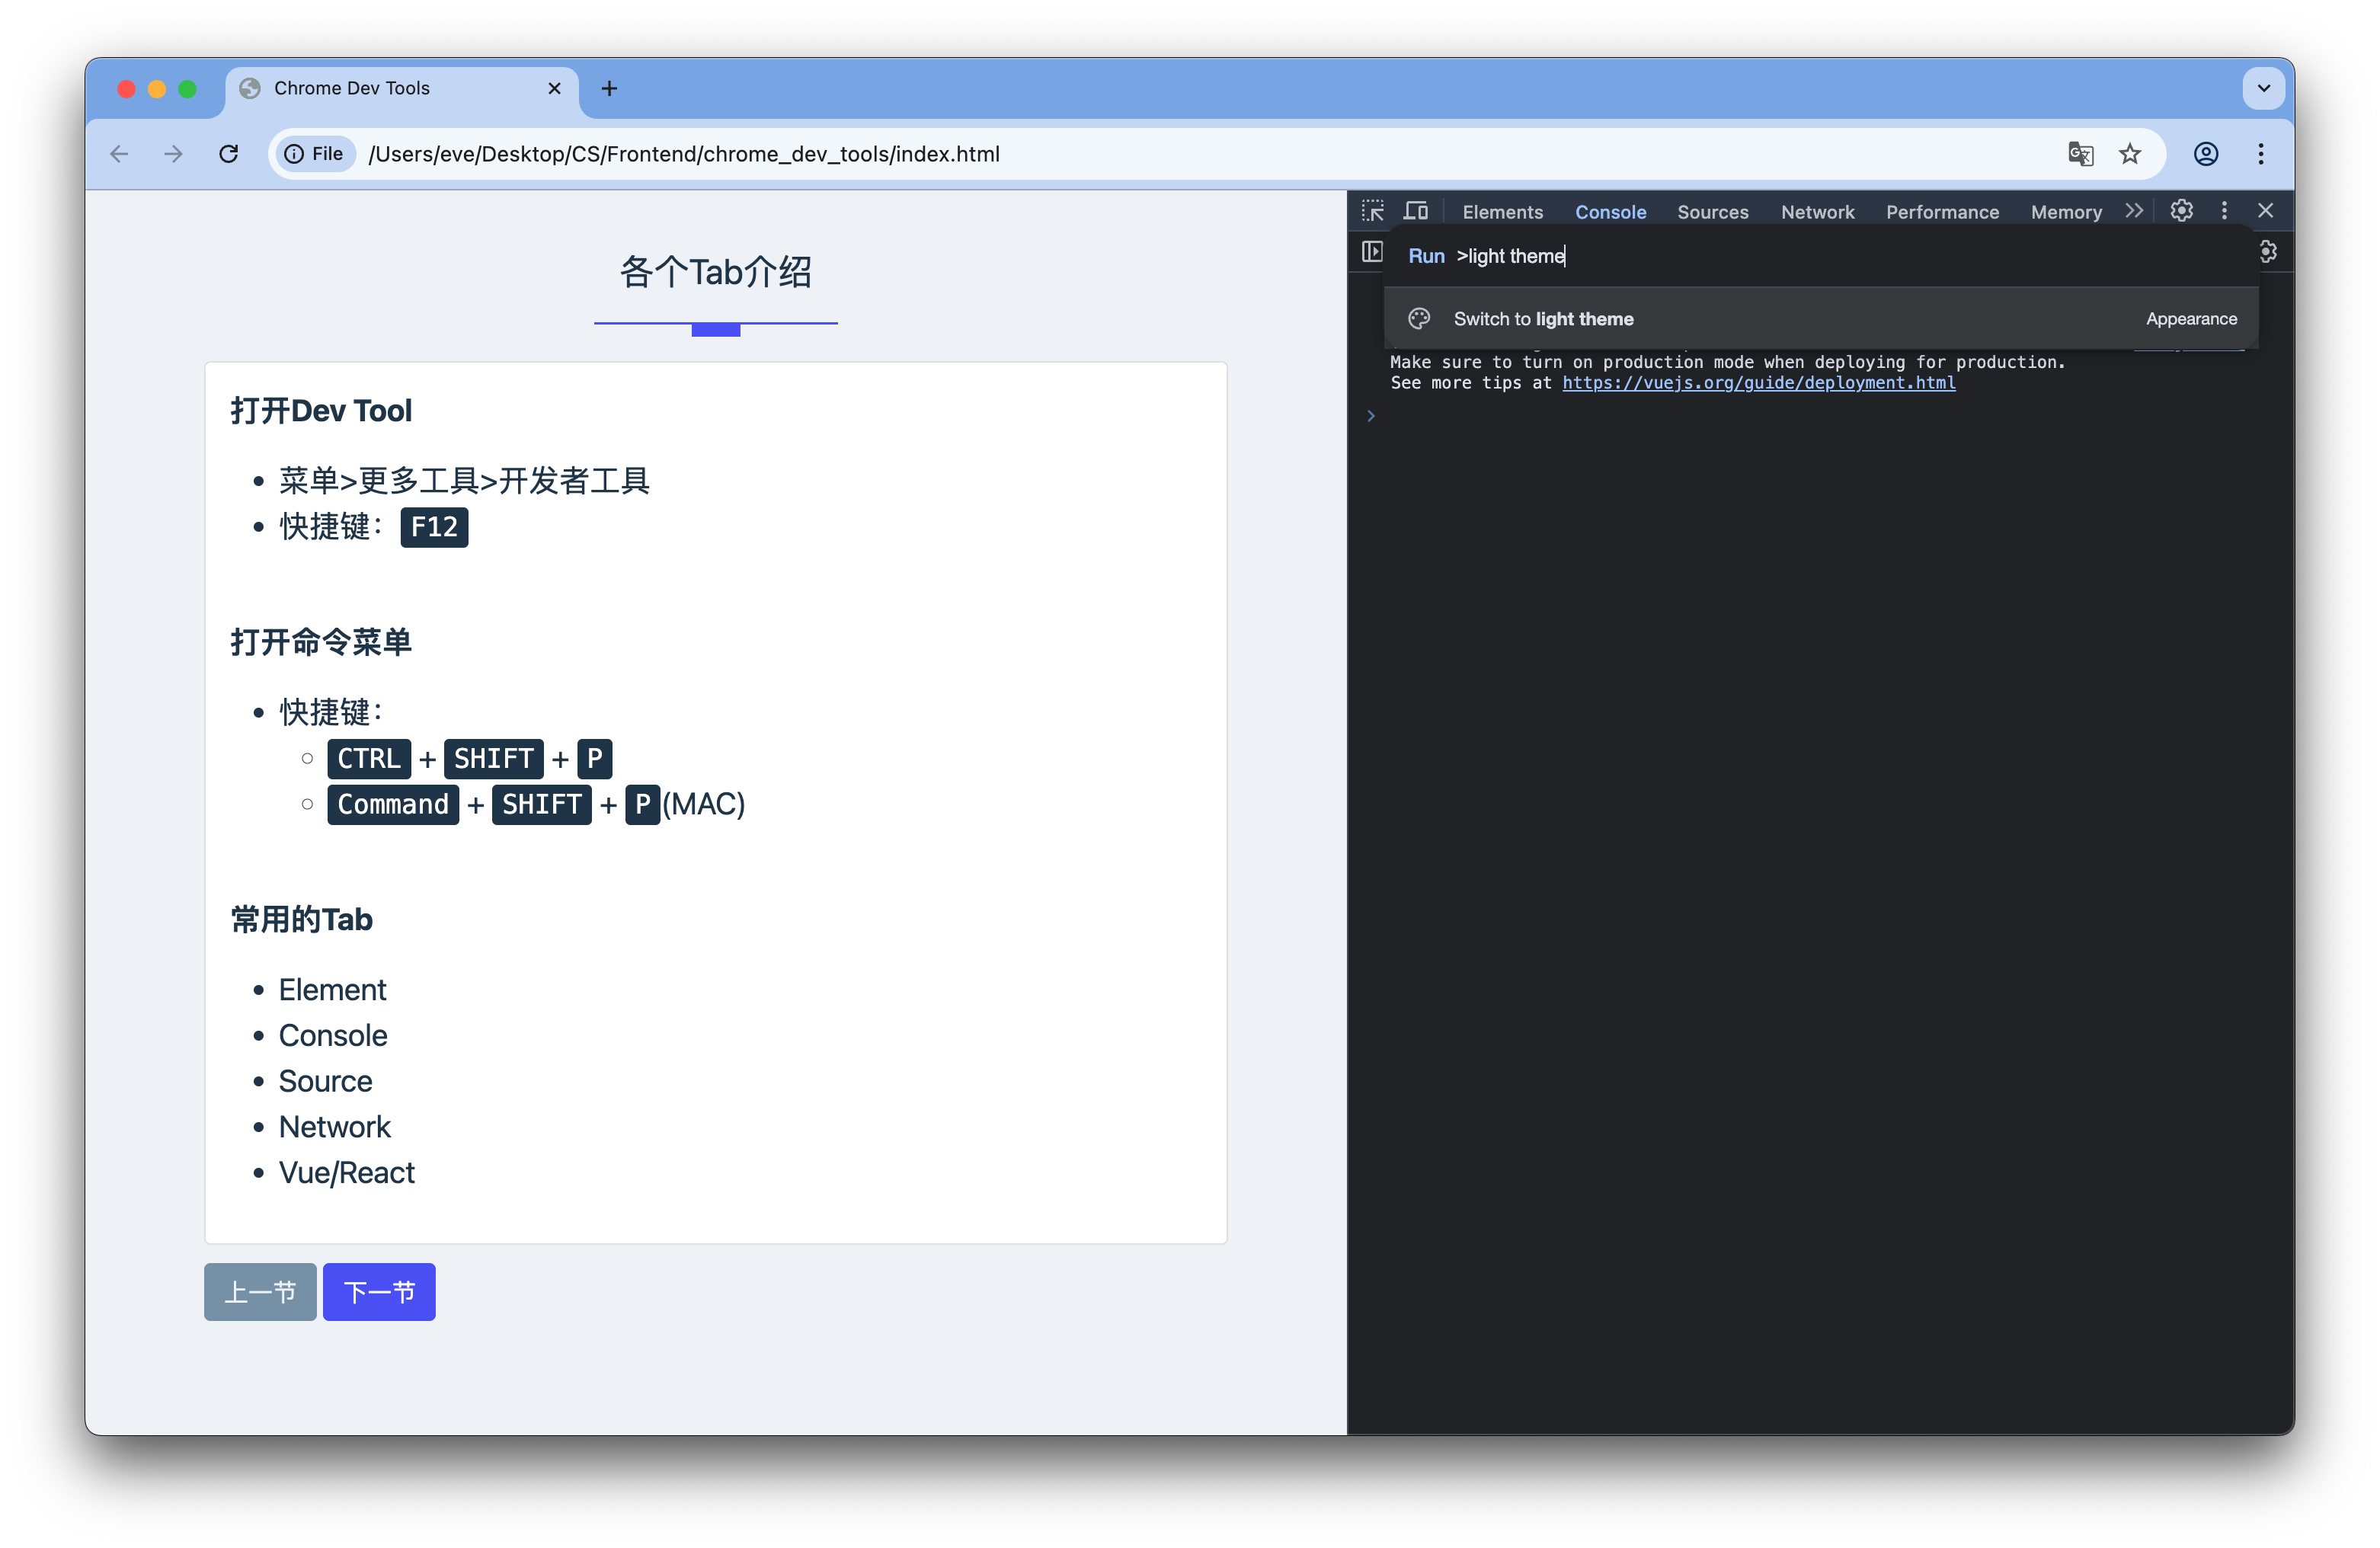Click the browser profile account icon
Image resolution: width=2380 pixels, height=1548 pixels.
tap(2206, 154)
